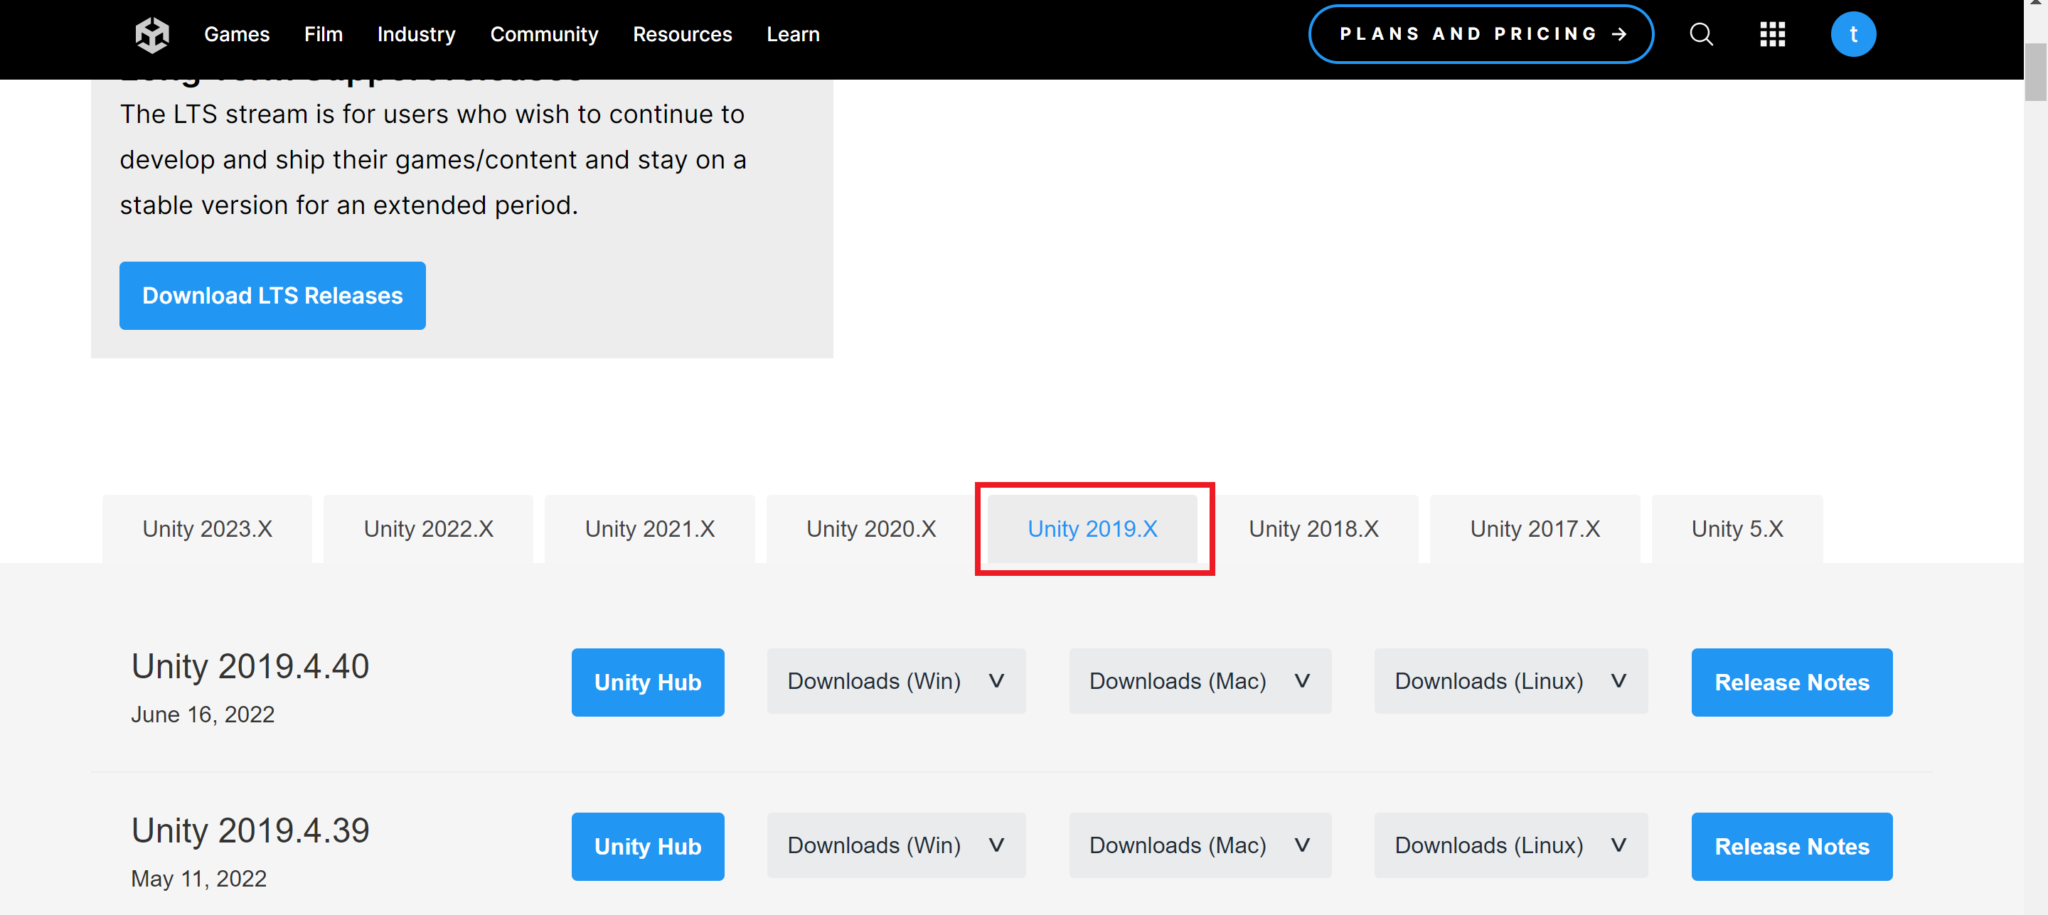The width and height of the screenshot is (2048, 915).
Task: Open the Learn menu item
Action: [x=793, y=35]
